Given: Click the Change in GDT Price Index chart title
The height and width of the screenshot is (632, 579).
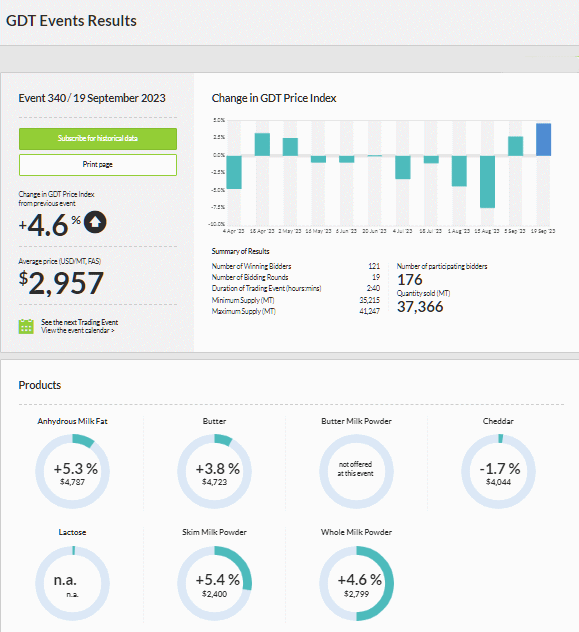Looking at the screenshot, I should [274, 98].
